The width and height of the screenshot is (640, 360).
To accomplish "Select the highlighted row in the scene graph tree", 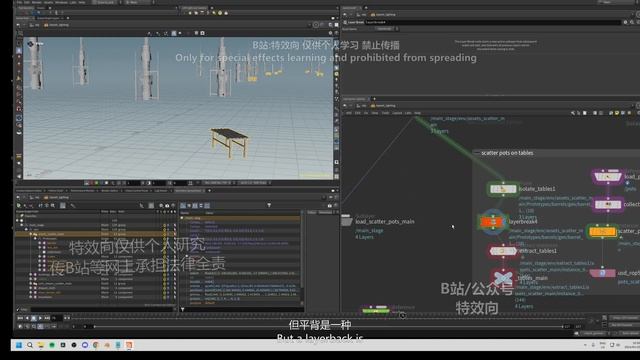I will click(x=96, y=234).
